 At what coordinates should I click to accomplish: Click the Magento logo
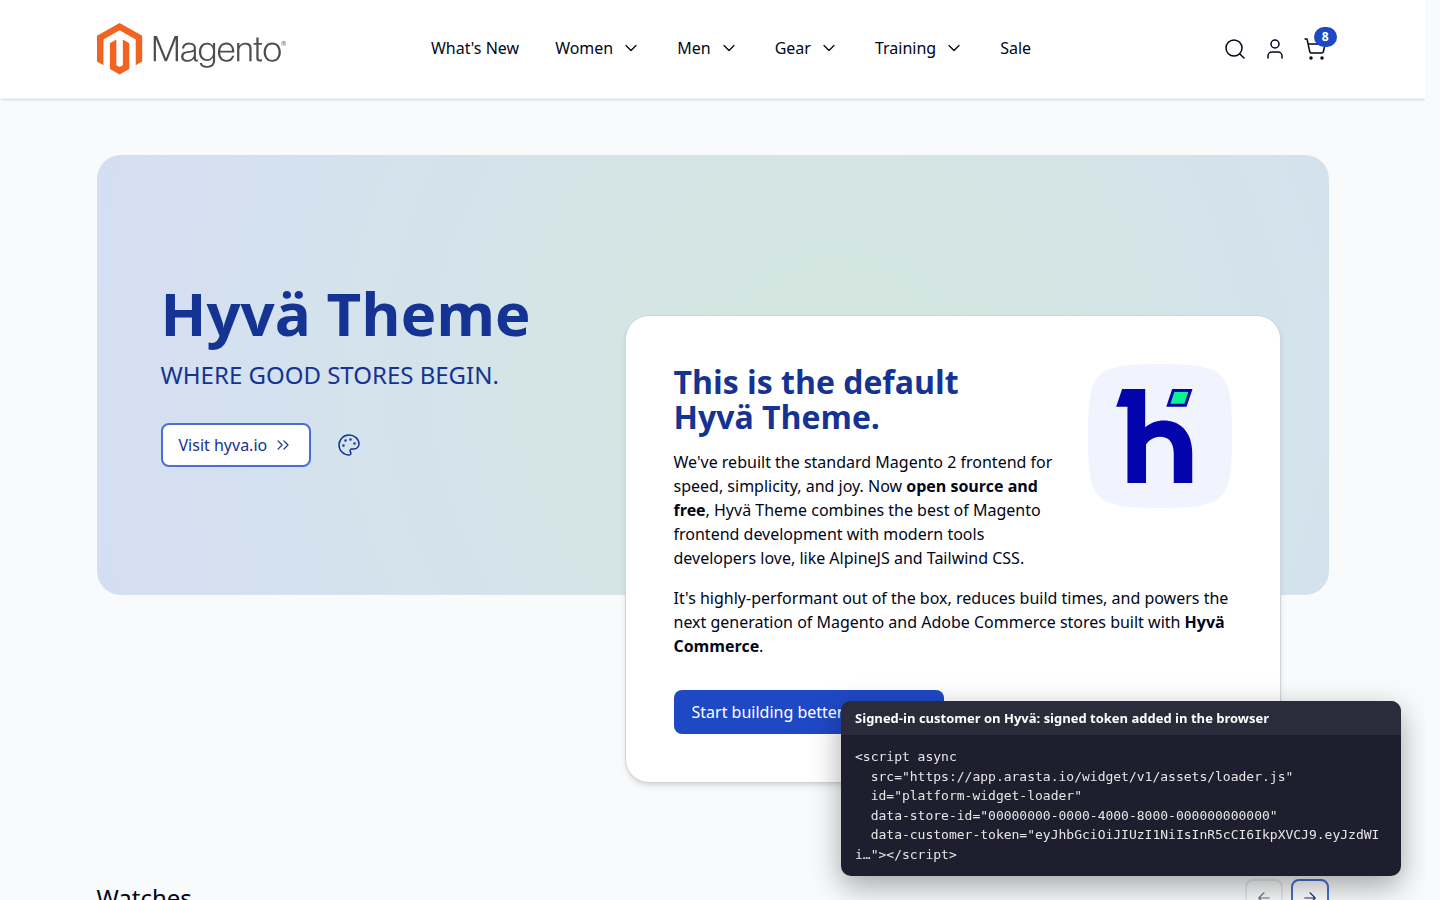click(x=191, y=49)
